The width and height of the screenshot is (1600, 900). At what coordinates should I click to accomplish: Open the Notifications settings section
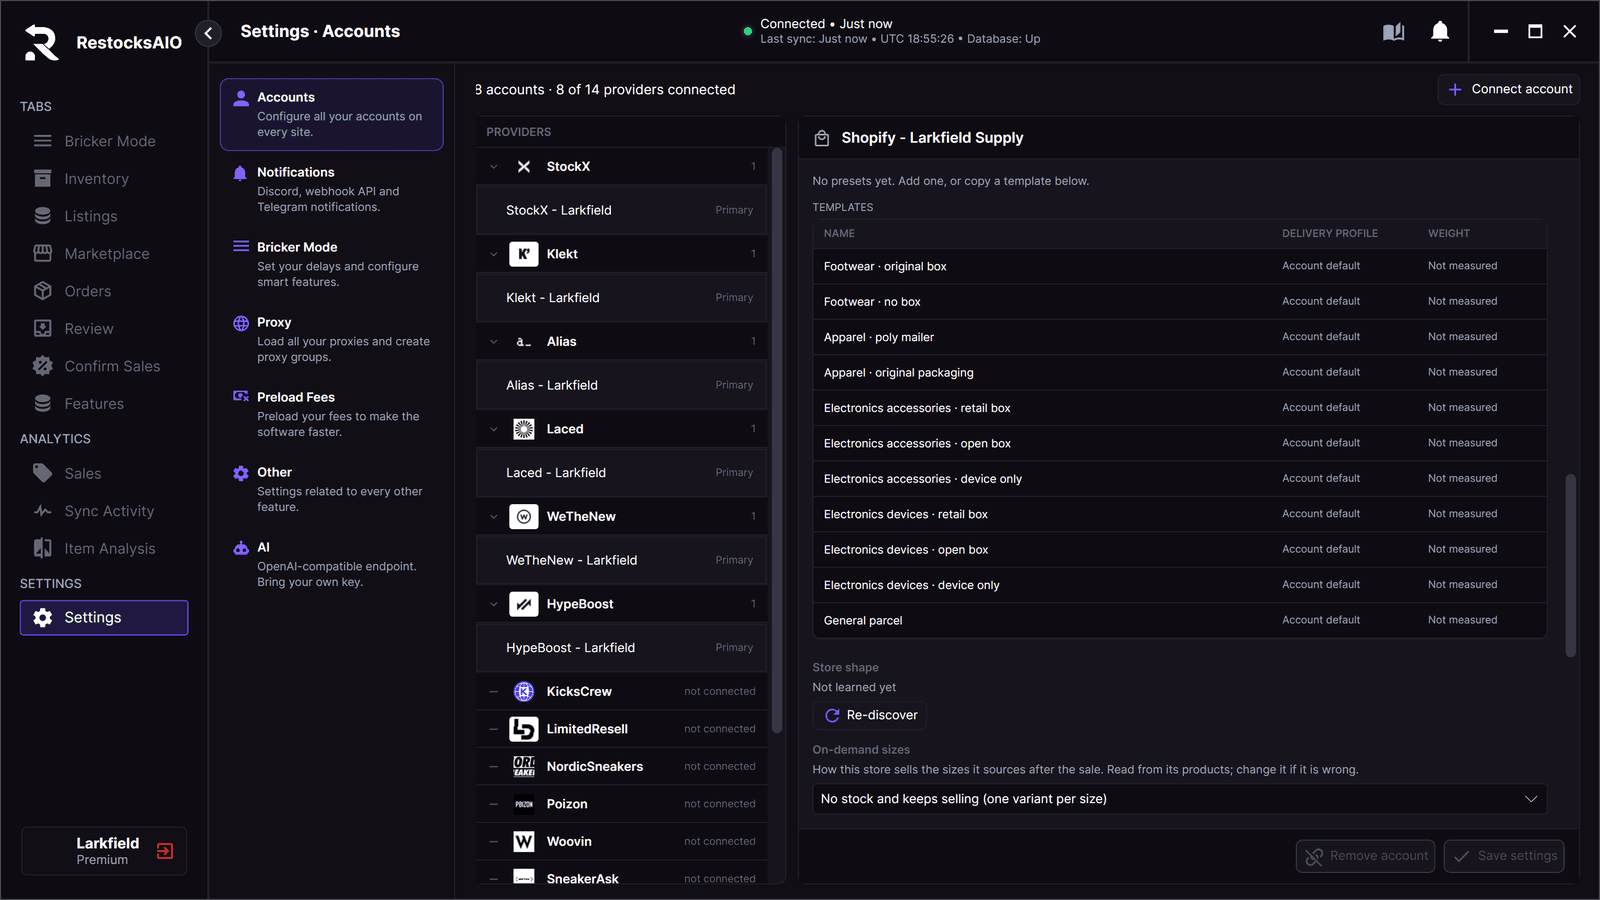[331, 189]
